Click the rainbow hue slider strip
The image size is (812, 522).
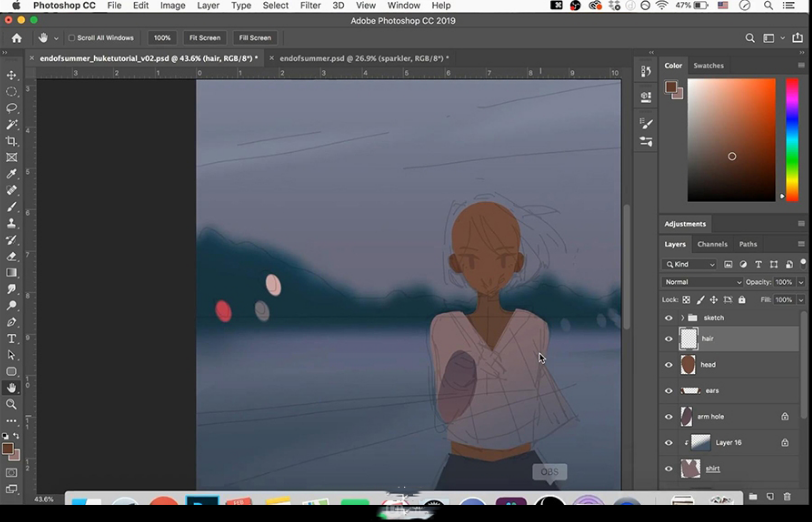(792, 140)
